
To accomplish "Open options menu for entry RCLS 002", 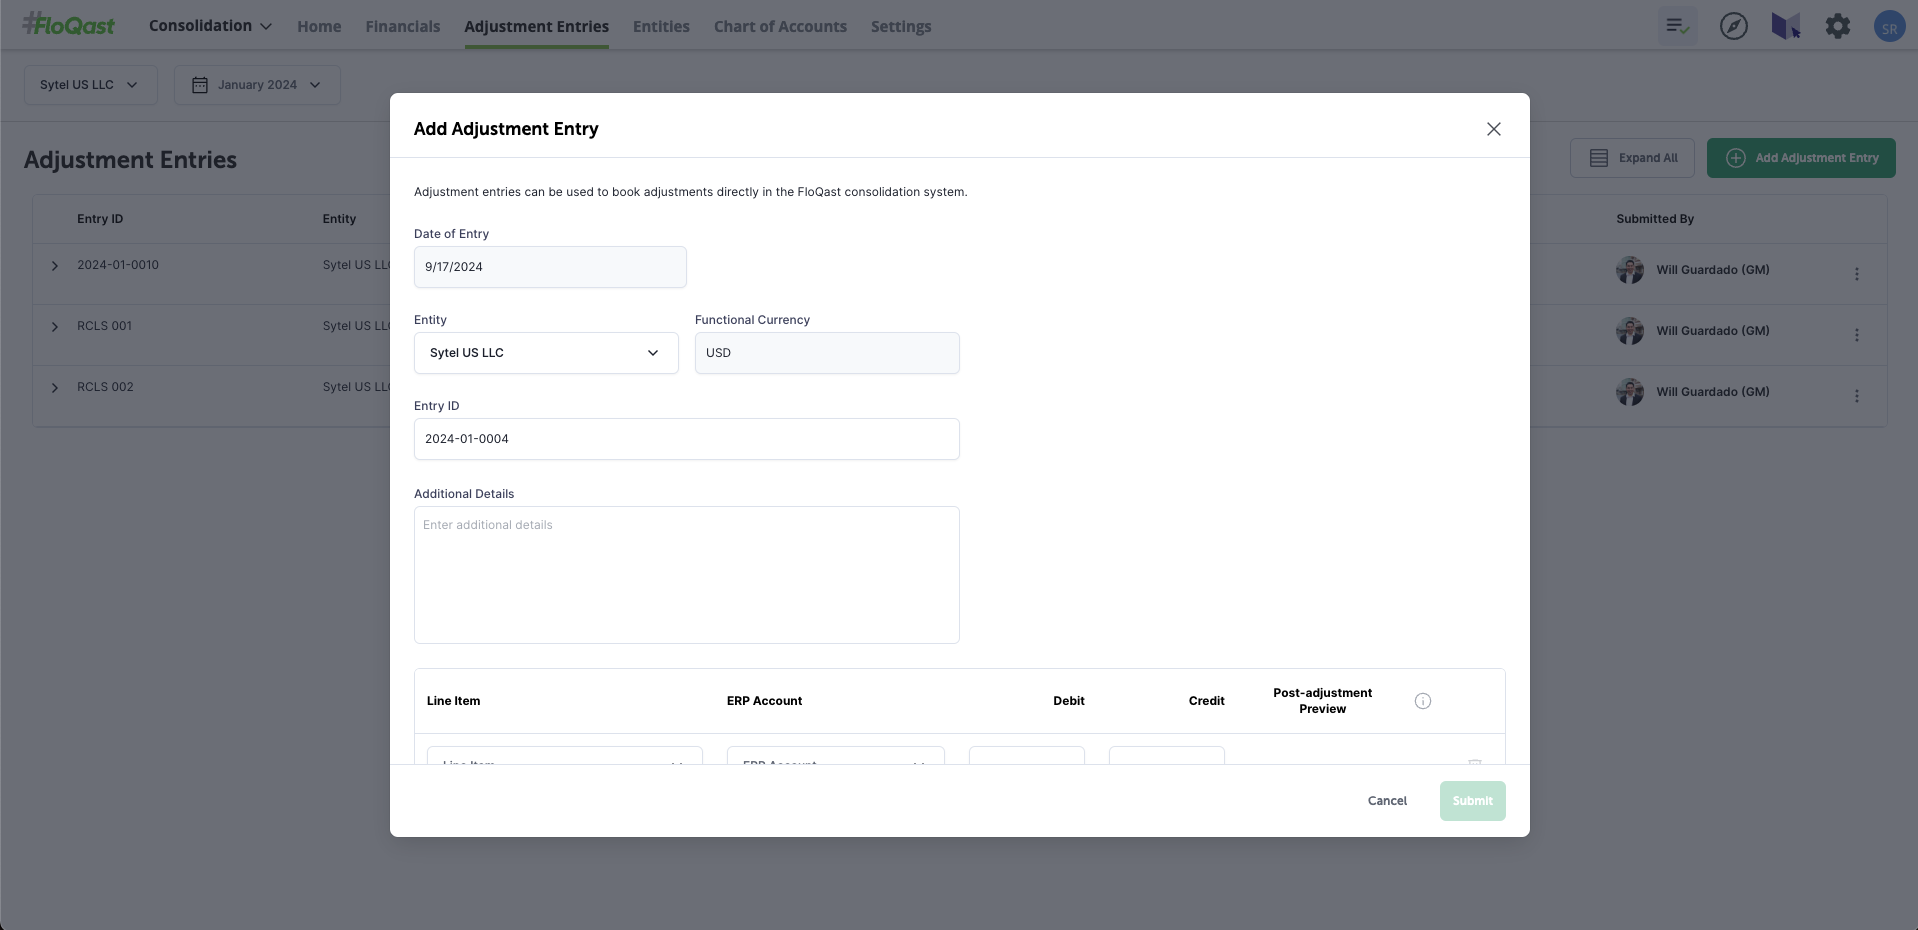I will point(1856,396).
